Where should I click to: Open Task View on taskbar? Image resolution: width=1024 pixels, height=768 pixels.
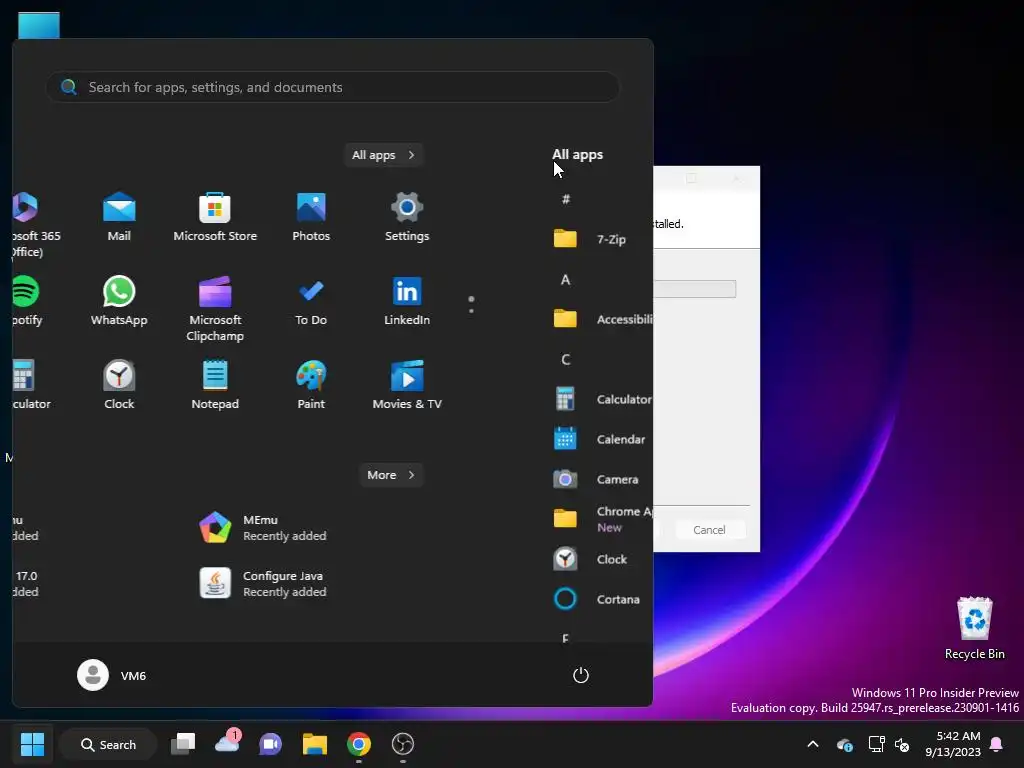coord(183,744)
